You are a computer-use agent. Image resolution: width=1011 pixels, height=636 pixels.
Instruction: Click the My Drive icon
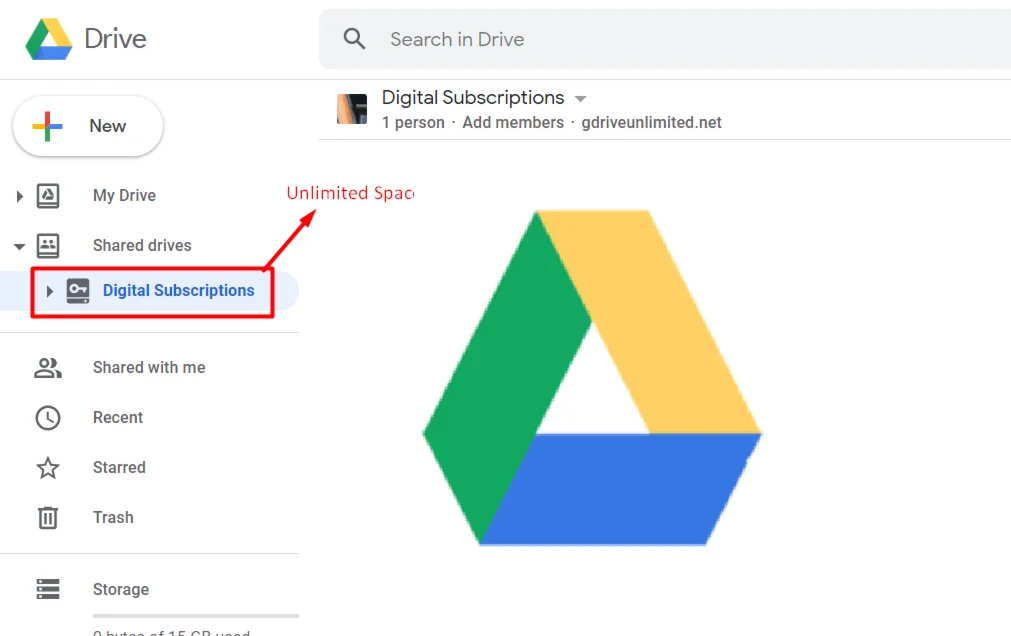click(48, 196)
